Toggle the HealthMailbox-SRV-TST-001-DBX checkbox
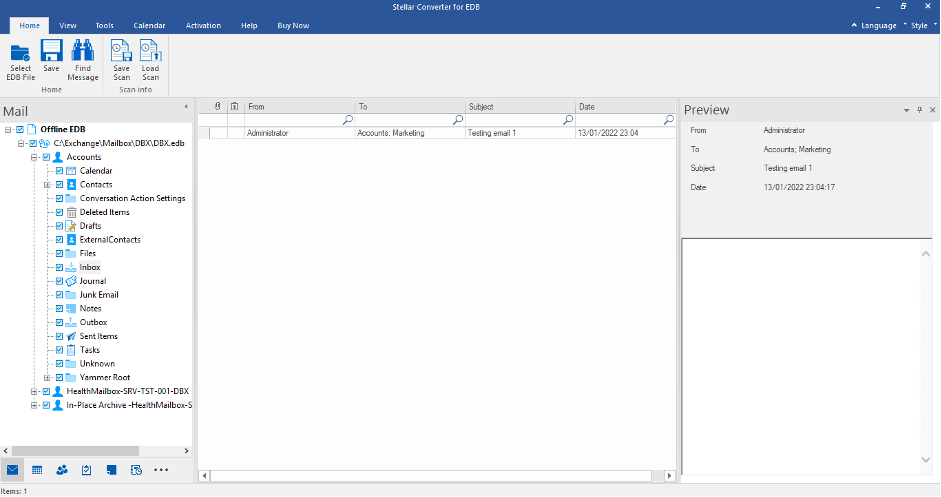Viewport: 941px width, 497px height. 46,391
